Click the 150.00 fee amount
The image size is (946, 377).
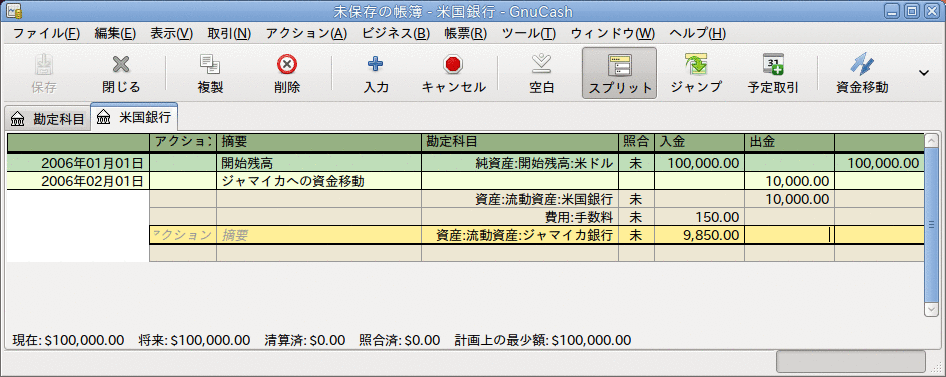pos(699,217)
